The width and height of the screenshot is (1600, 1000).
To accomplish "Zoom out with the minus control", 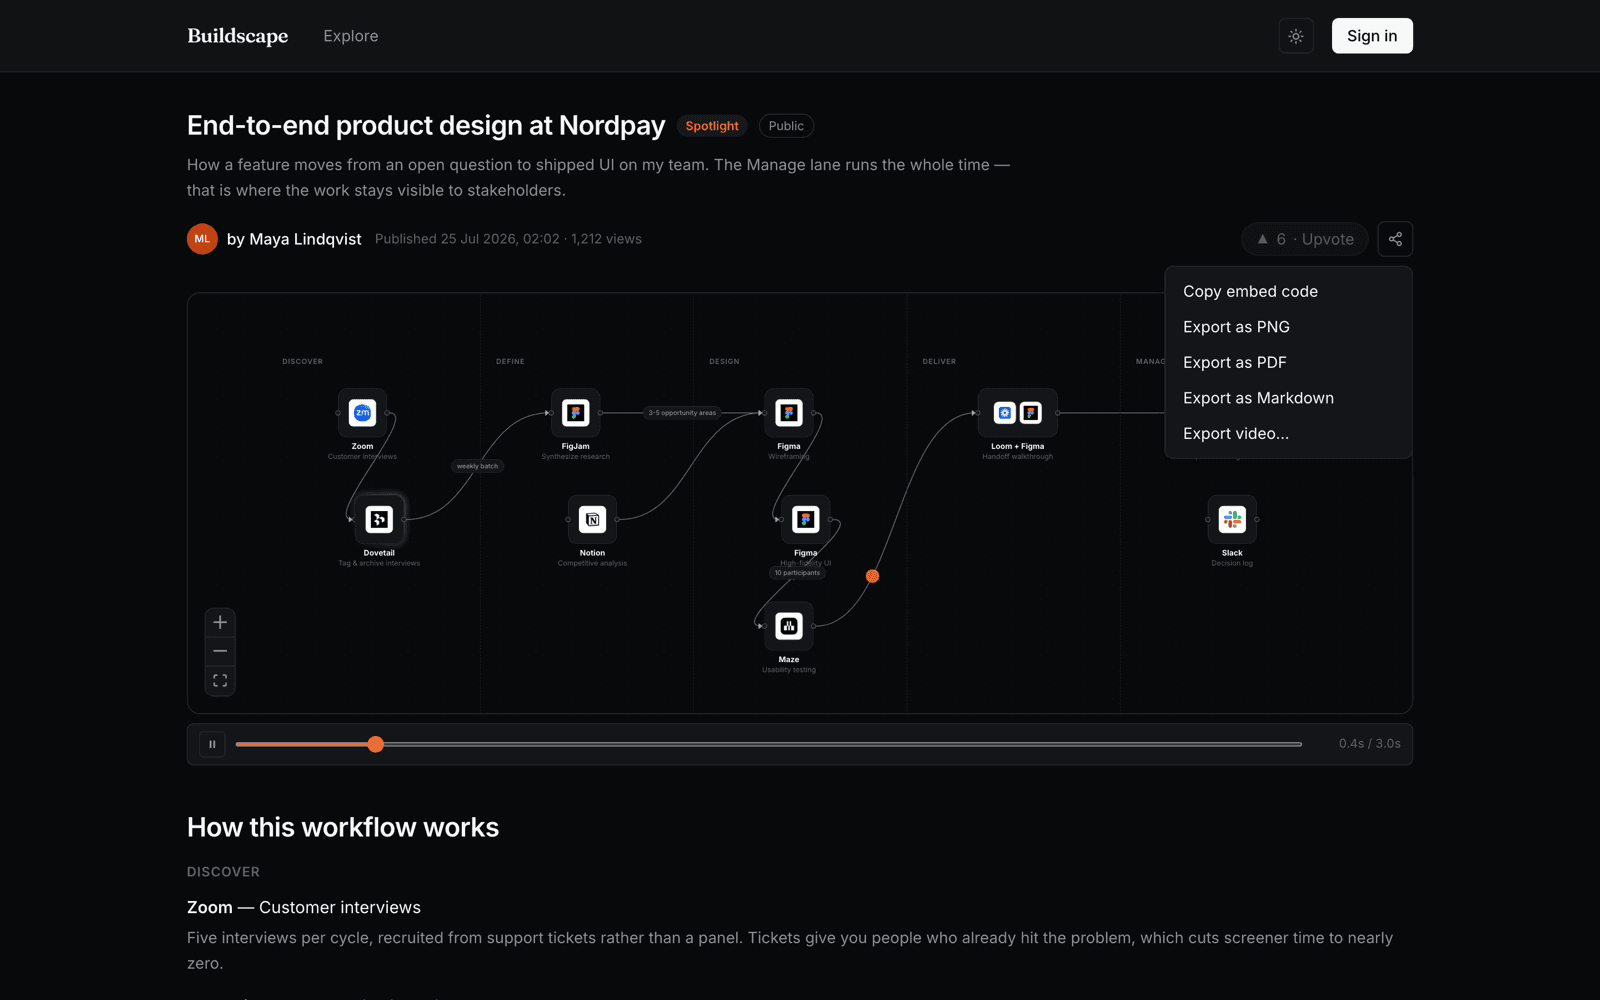I will (x=220, y=651).
